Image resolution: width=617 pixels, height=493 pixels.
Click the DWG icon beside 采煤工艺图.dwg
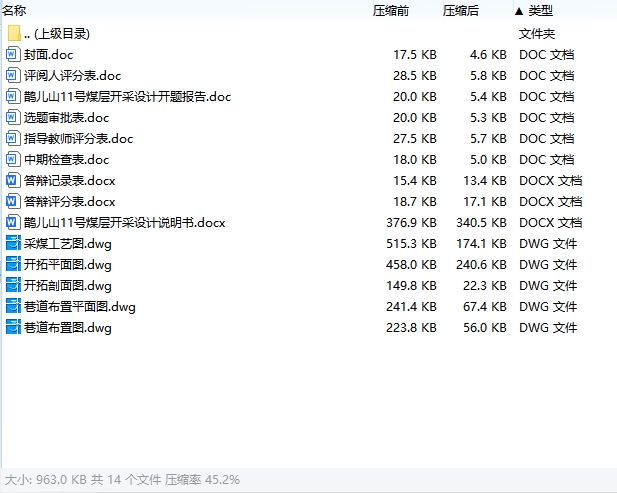click(x=13, y=244)
